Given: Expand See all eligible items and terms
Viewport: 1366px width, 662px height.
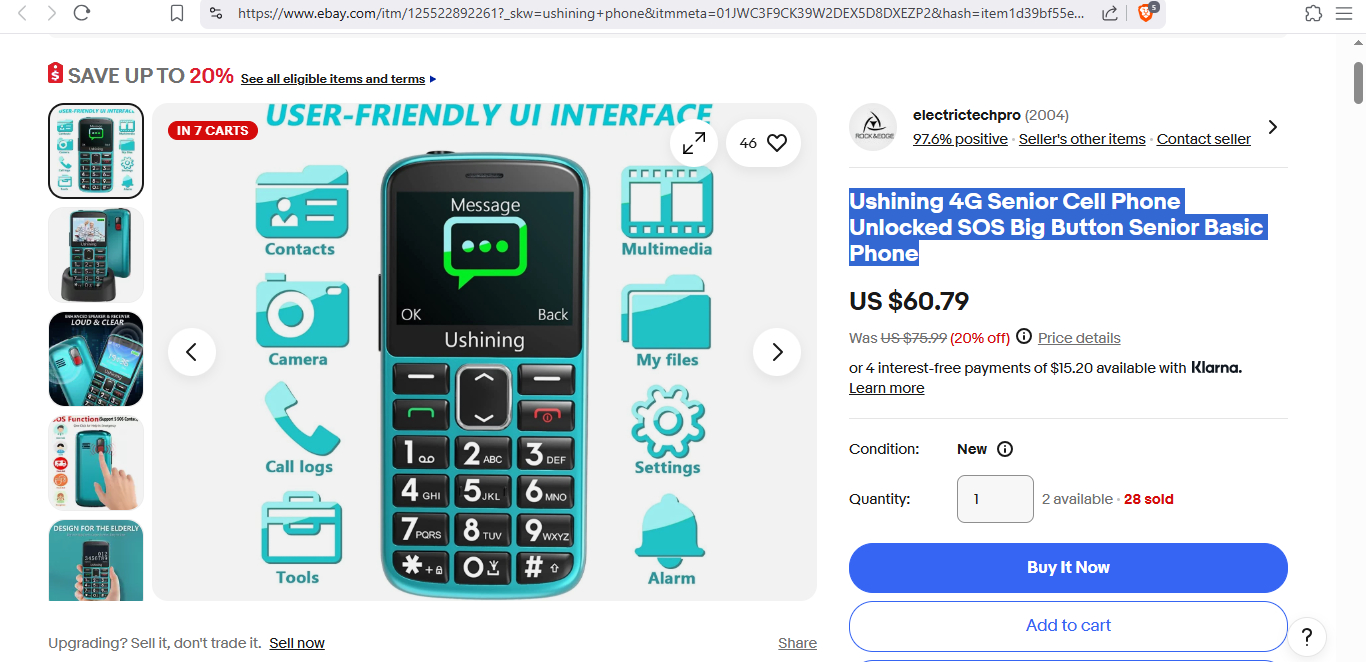Looking at the screenshot, I should (338, 79).
